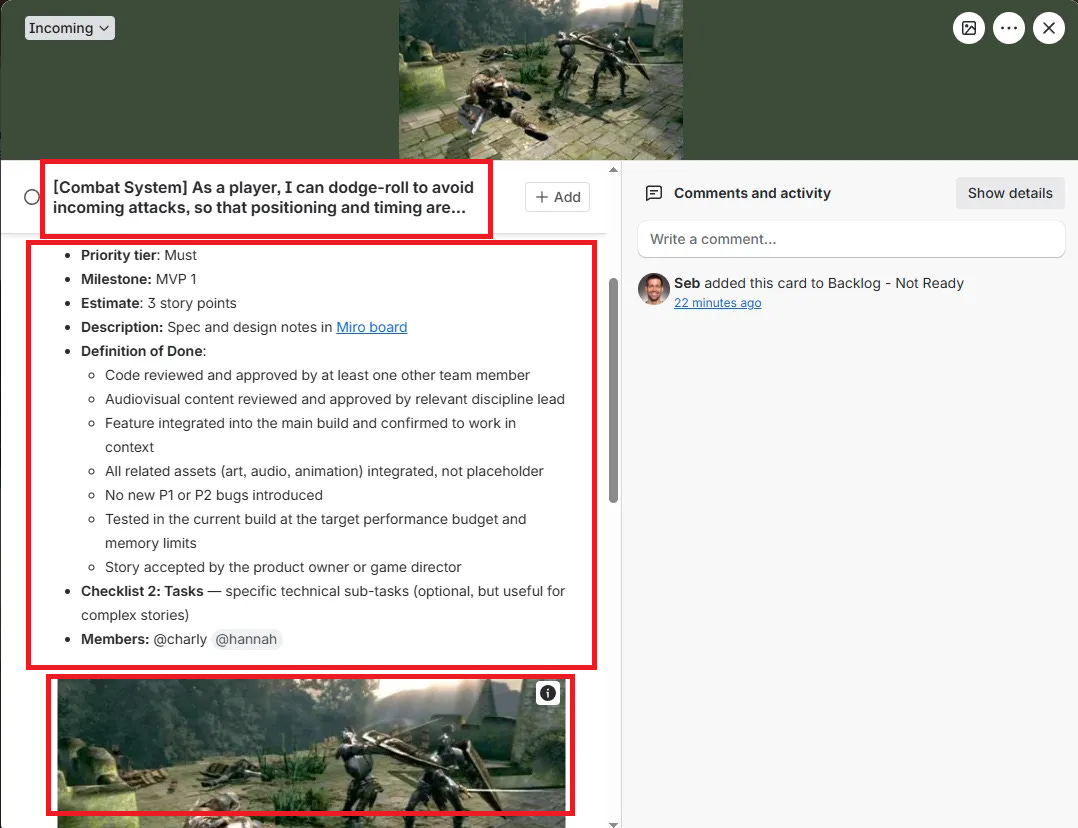Click the 'Milestone: MVP 1' line

pyautogui.click(x=139, y=279)
